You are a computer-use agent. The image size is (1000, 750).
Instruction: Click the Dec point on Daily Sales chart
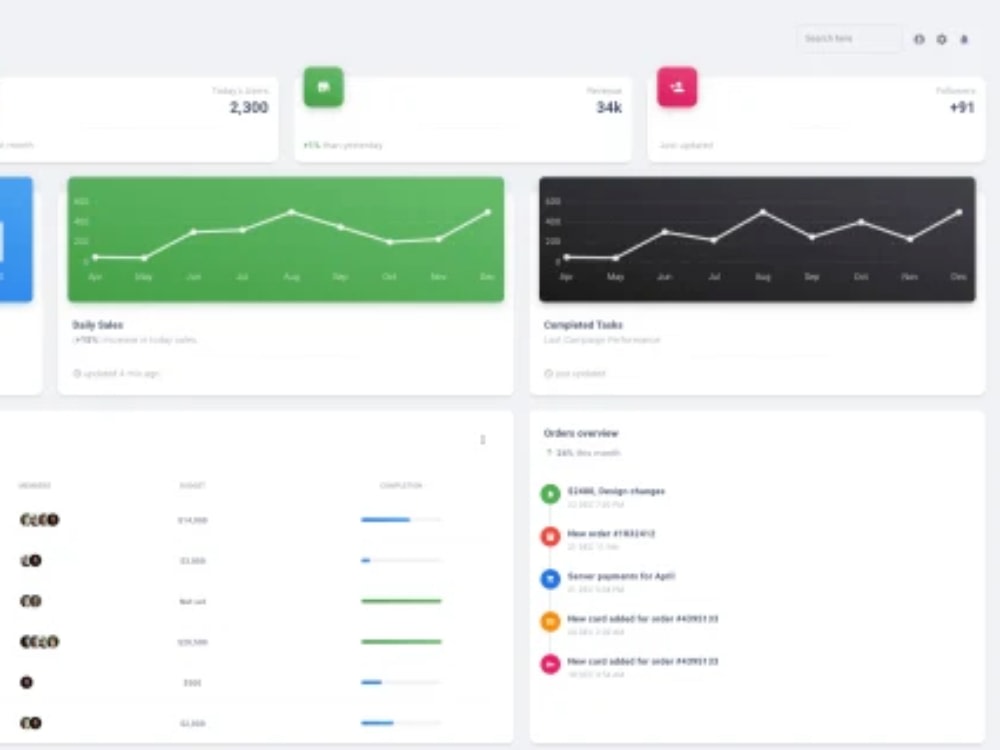(488, 212)
